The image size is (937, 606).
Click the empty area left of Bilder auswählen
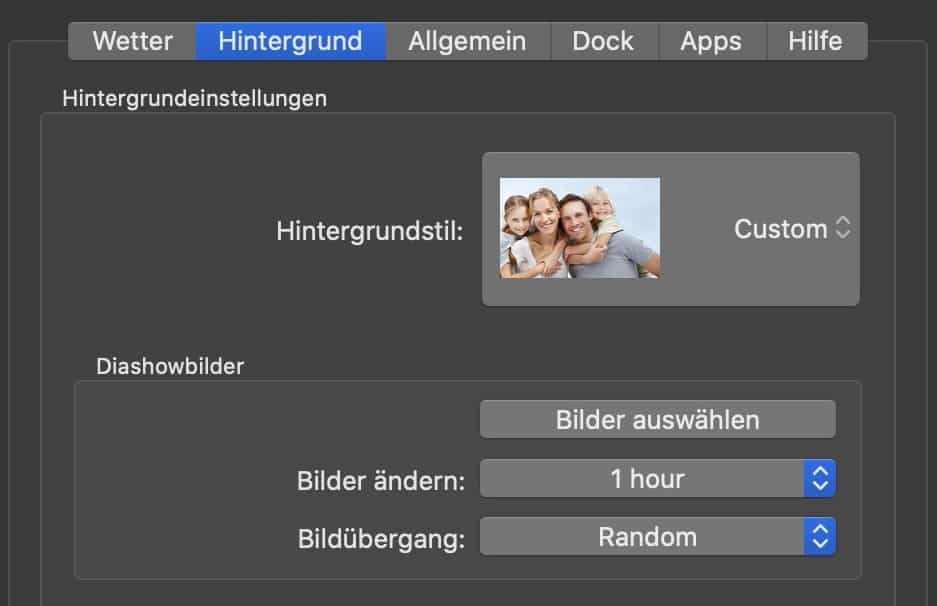tap(280, 420)
